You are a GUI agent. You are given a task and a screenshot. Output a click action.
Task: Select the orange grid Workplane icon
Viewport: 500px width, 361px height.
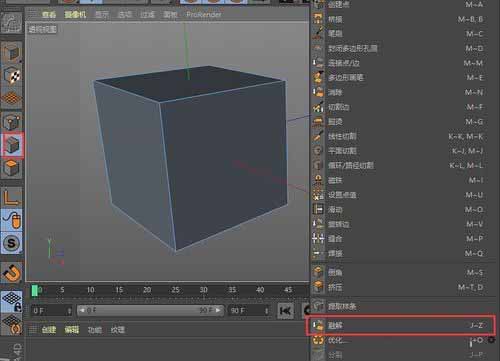12,98
